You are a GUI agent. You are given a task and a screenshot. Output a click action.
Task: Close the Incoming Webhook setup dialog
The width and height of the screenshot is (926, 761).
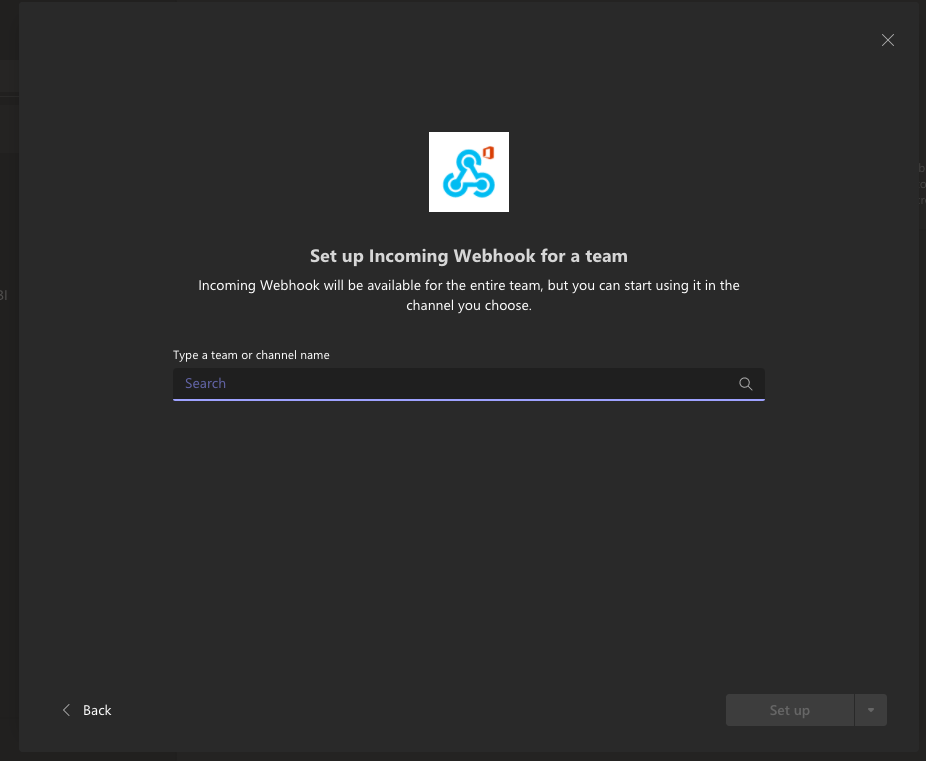click(x=887, y=40)
